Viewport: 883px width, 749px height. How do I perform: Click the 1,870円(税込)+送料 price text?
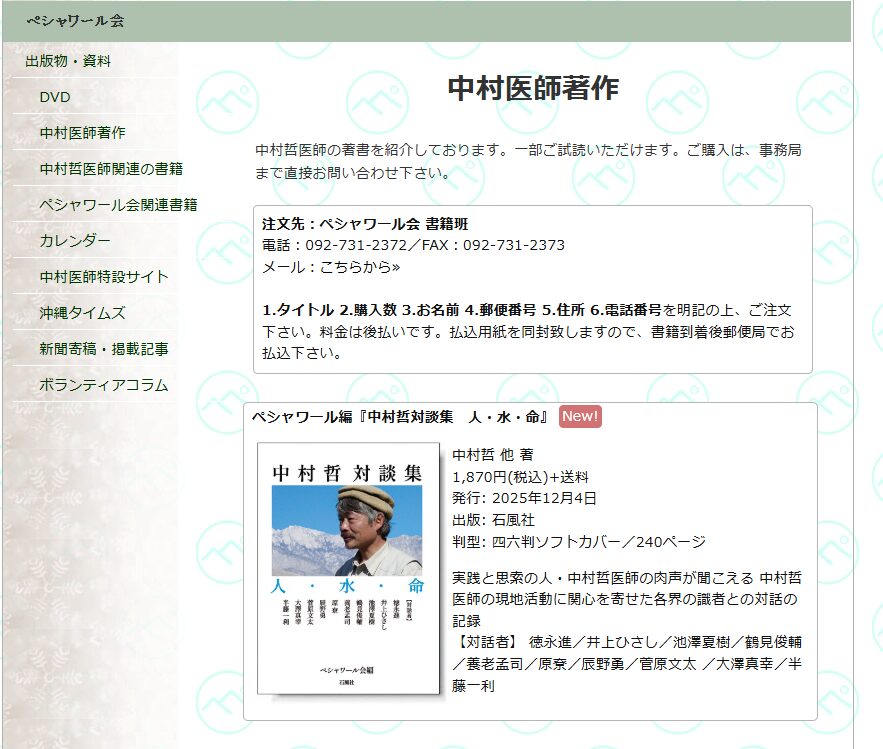pos(520,477)
